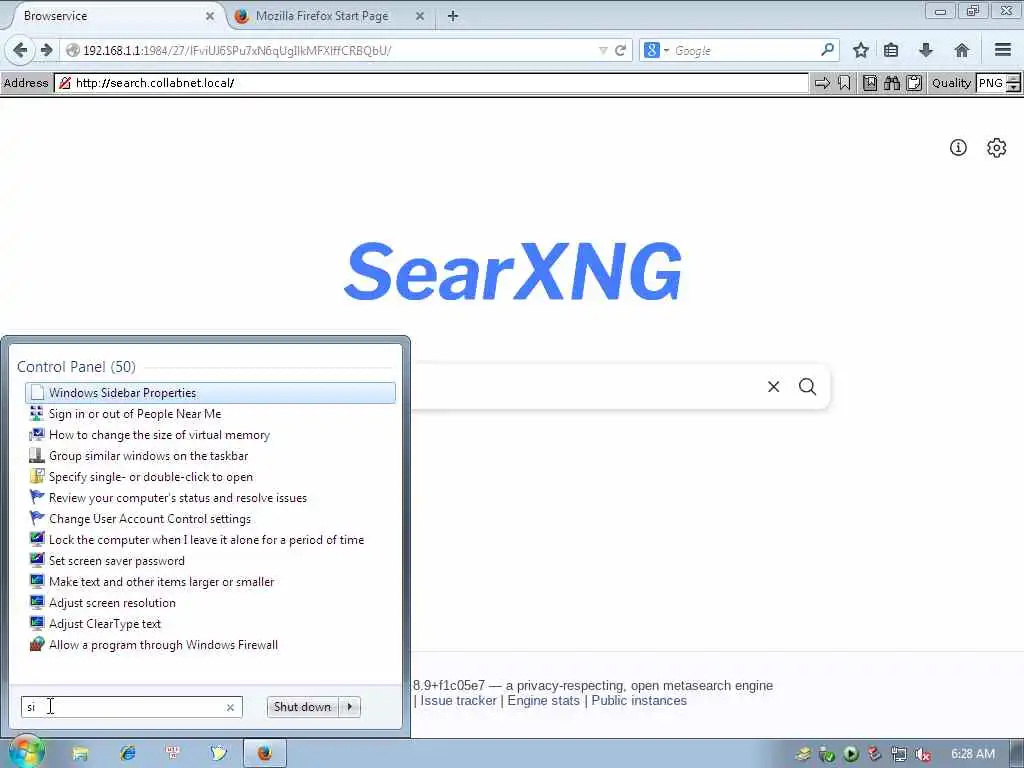Click the Windows Start orb
The width and height of the screenshot is (1024, 768).
(x=26, y=753)
